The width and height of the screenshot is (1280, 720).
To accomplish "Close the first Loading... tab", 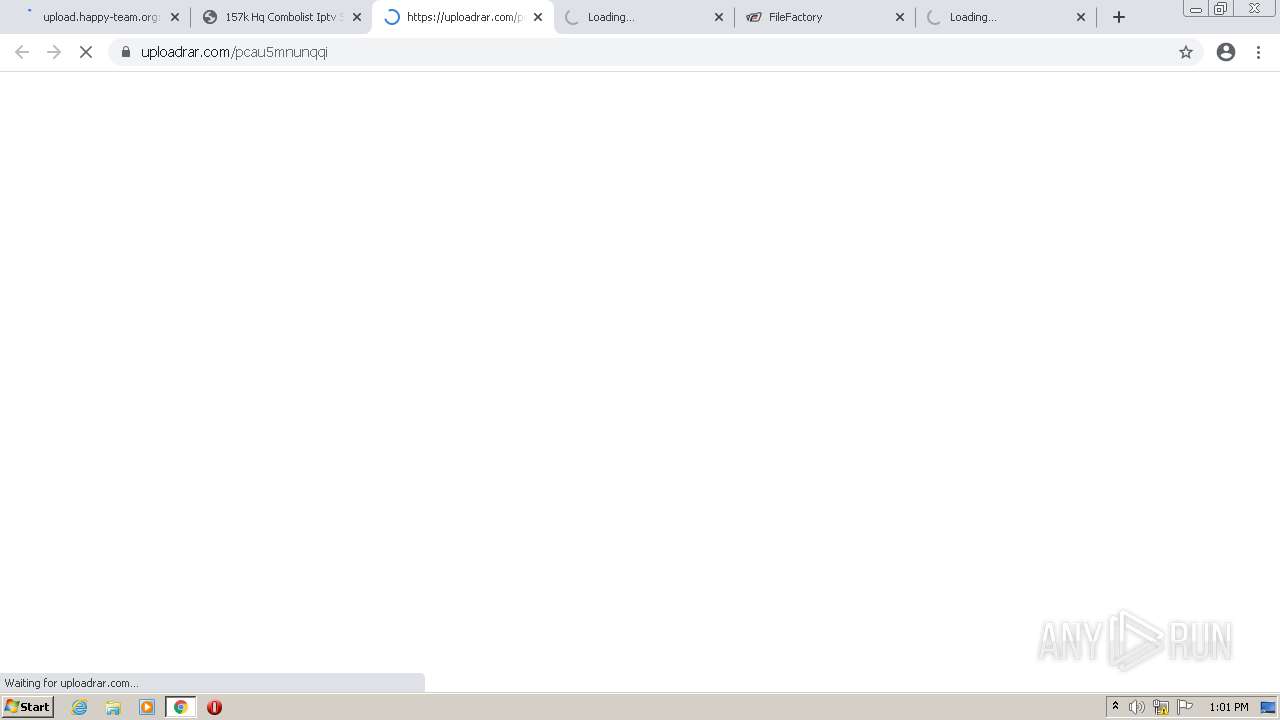I will coord(719,17).
